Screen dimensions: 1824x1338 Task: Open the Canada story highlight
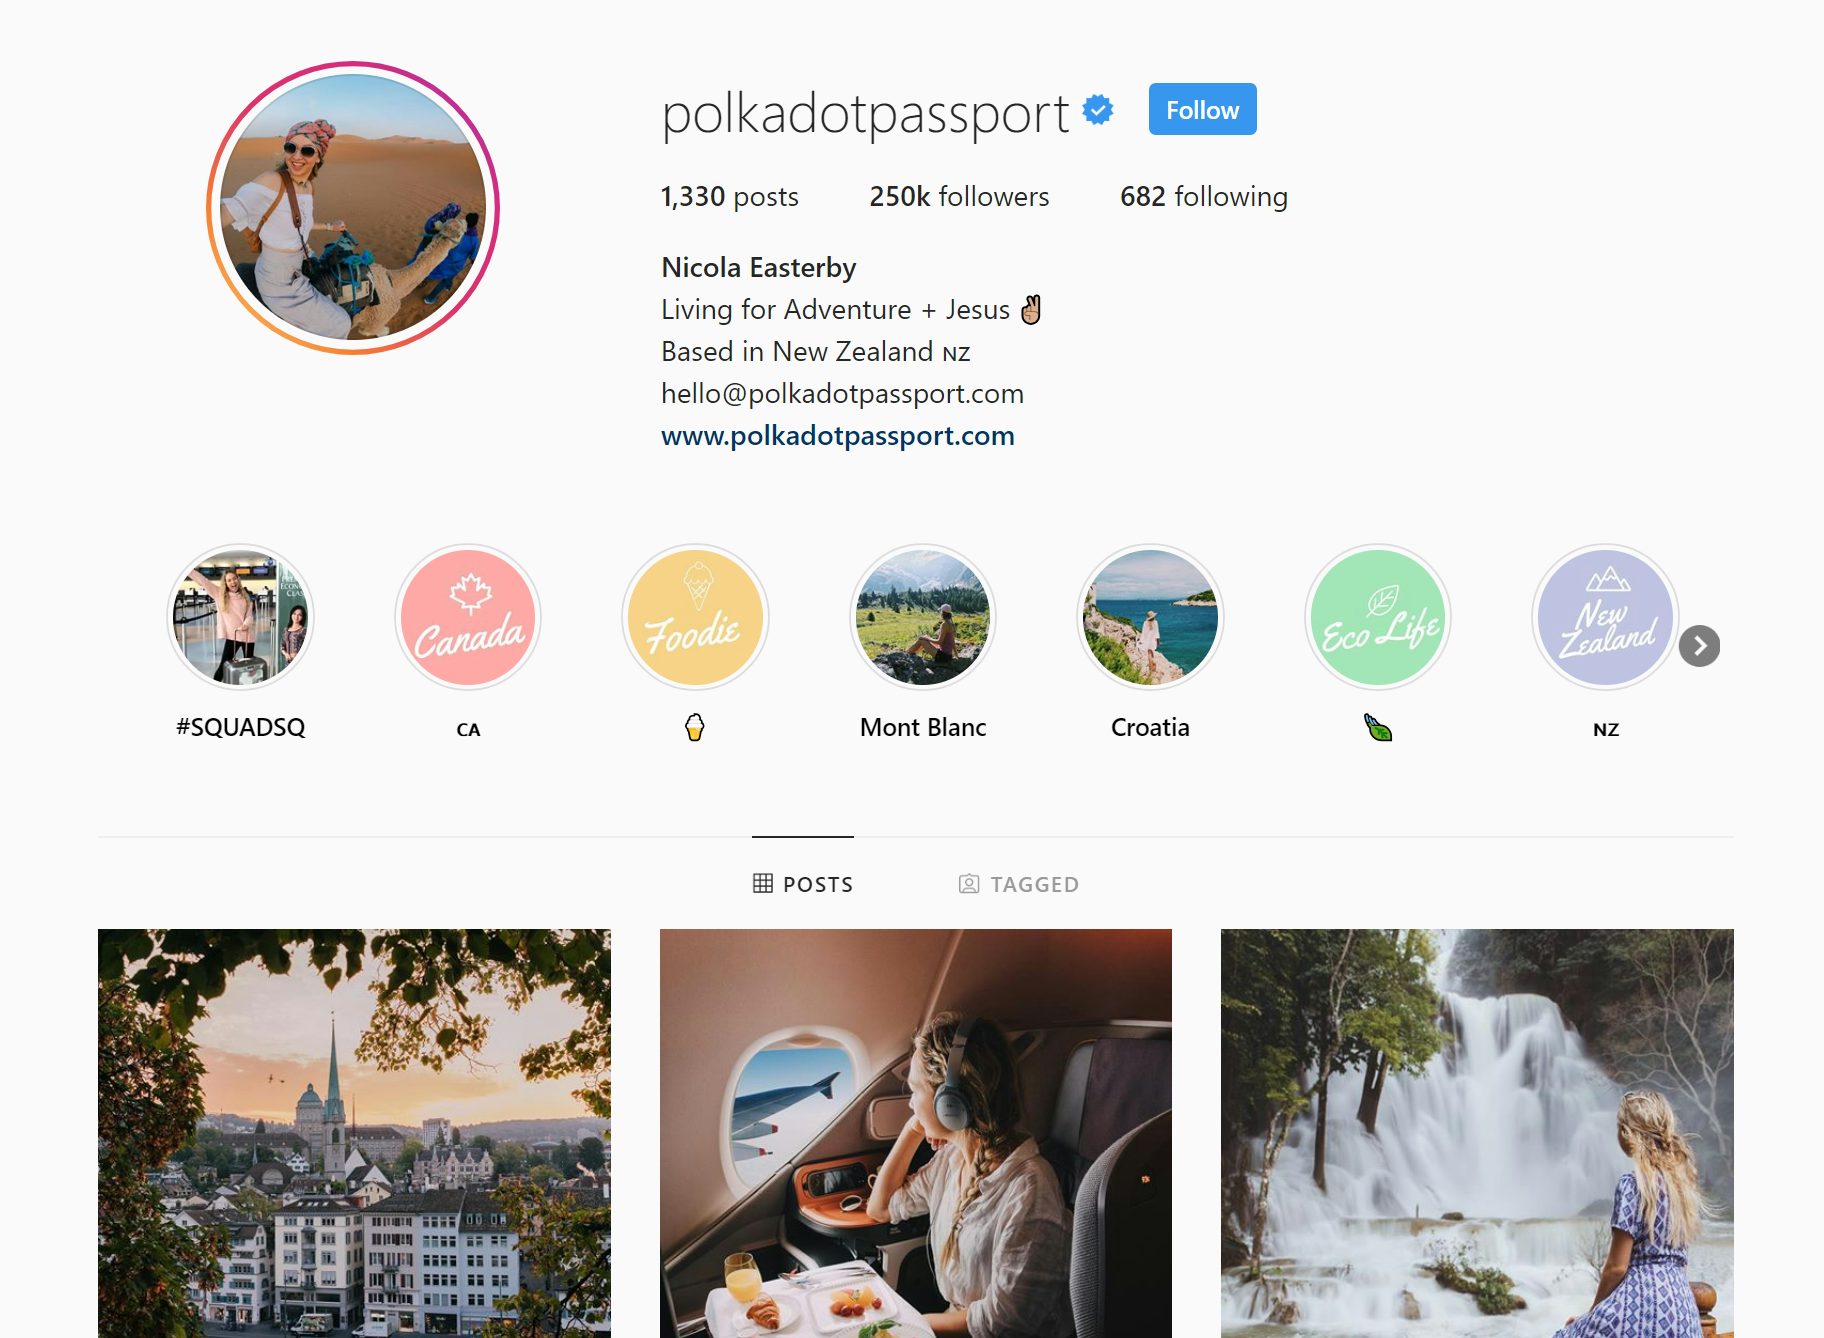(468, 617)
